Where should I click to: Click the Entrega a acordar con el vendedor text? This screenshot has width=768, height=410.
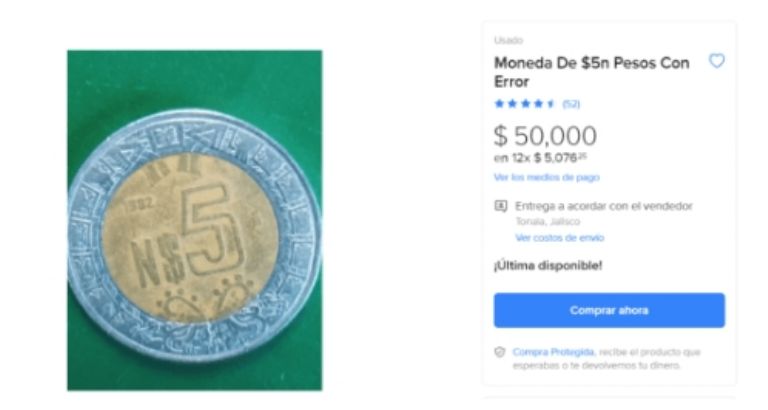click(x=604, y=206)
